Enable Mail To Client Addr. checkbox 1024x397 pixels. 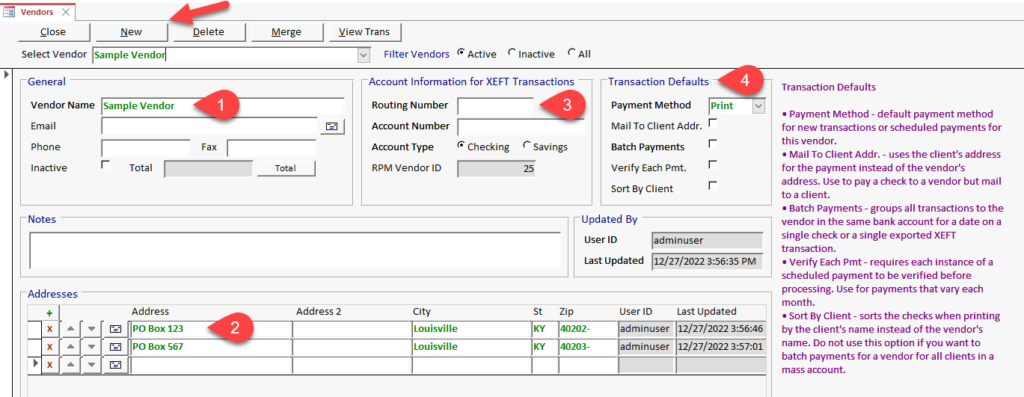pos(713,123)
